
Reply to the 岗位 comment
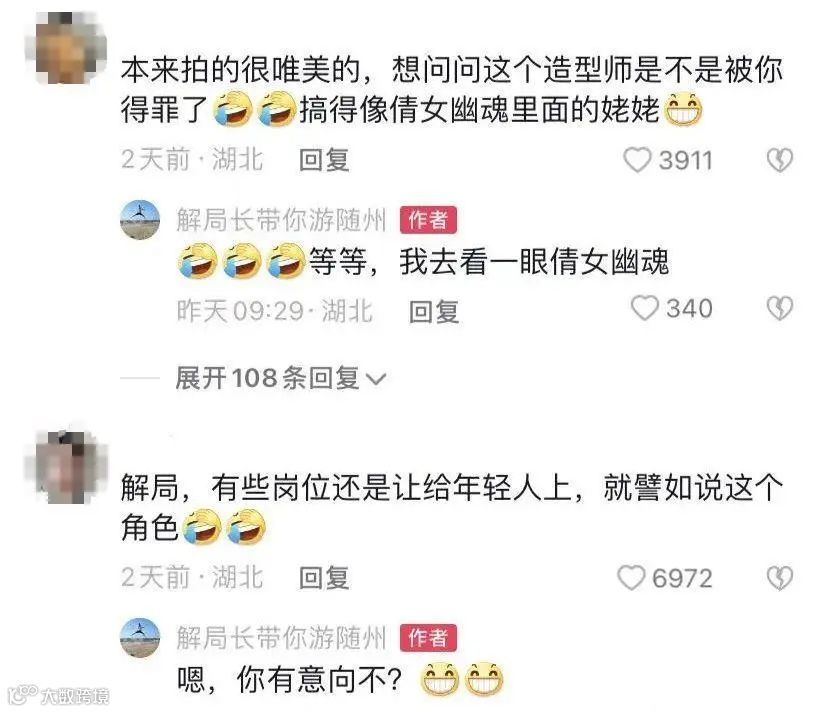click(x=324, y=577)
